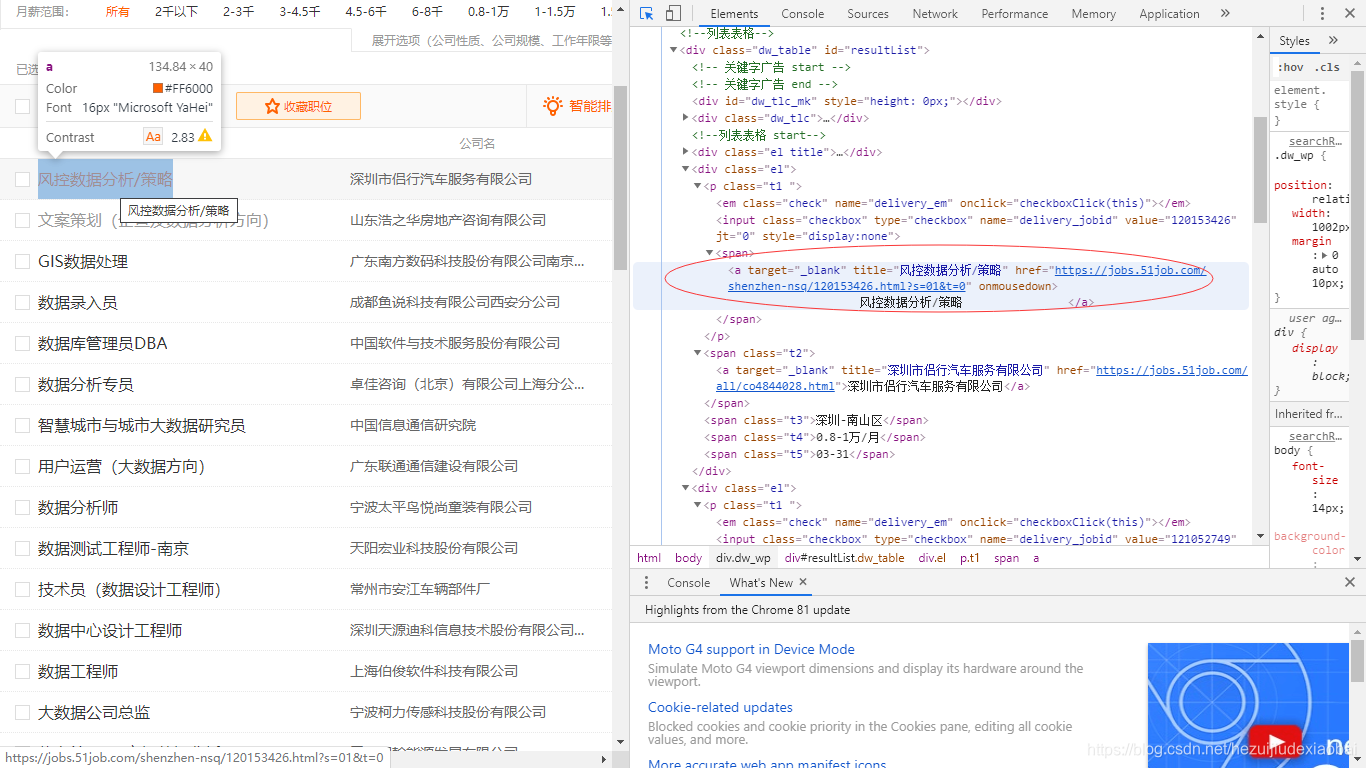The width and height of the screenshot is (1366, 768).
Task: Select salary range 2千以下
Action: pyautogui.click(x=177, y=12)
